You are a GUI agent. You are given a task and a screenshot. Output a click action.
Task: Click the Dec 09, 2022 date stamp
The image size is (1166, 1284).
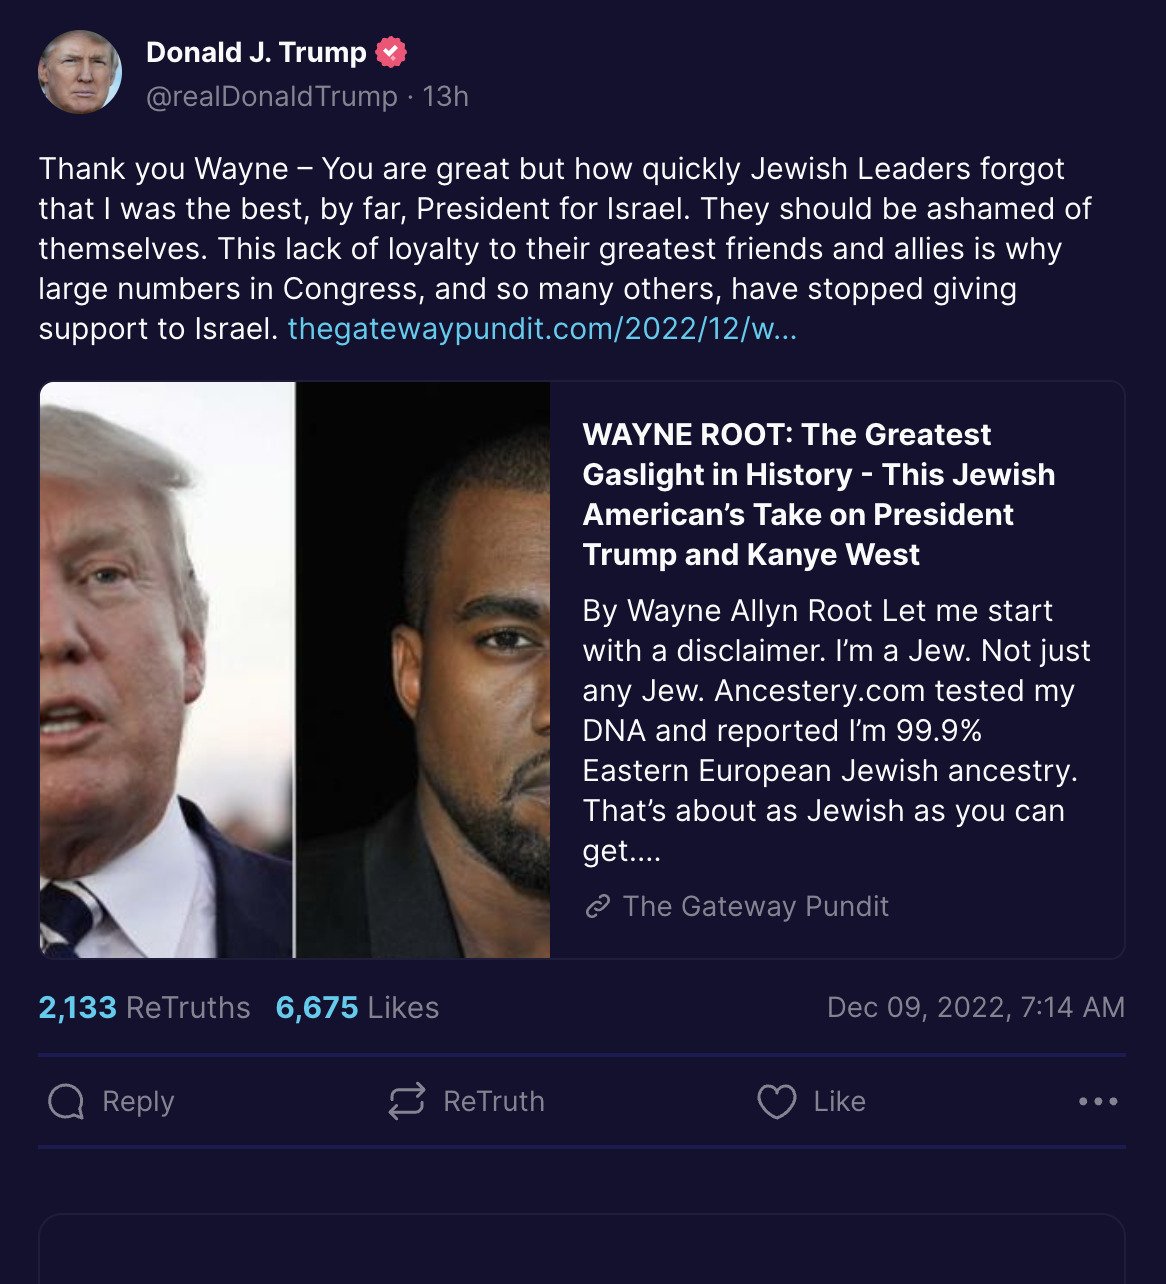(x=976, y=1007)
